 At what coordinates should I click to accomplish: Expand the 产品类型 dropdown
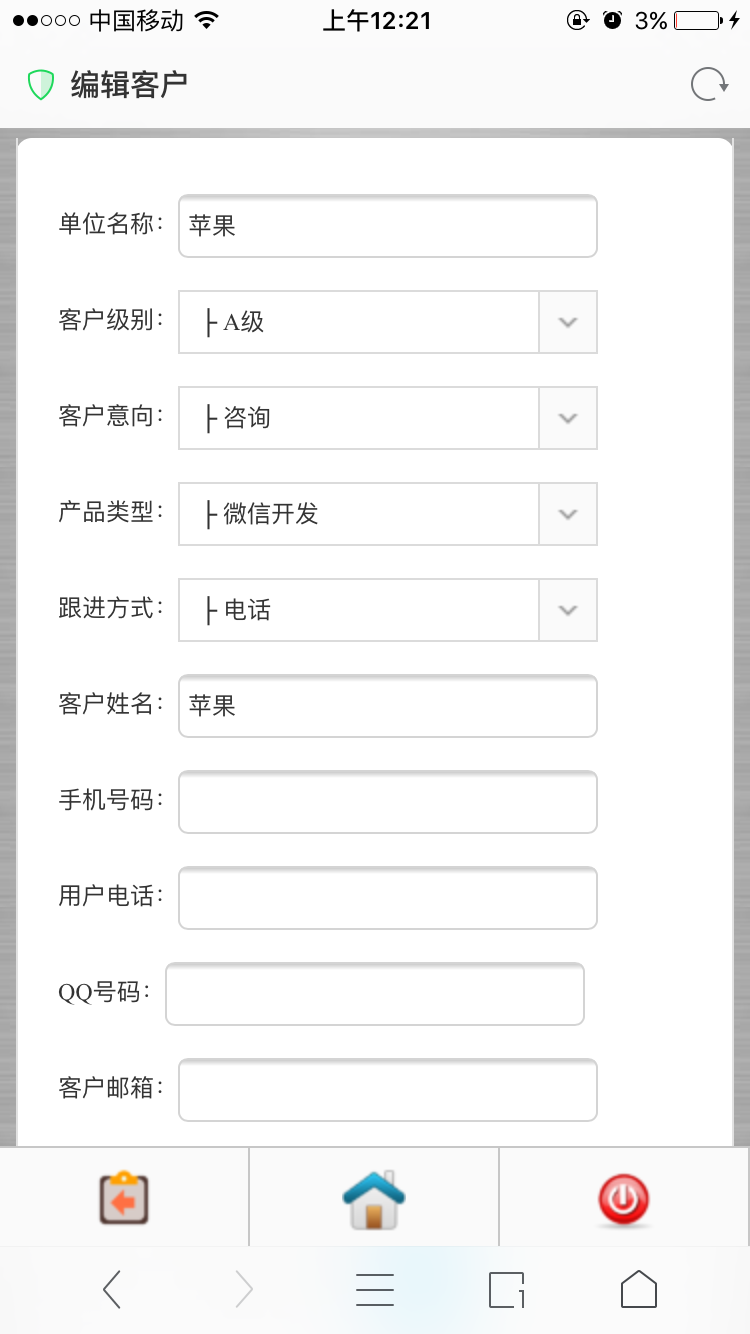pyautogui.click(x=388, y=514)
